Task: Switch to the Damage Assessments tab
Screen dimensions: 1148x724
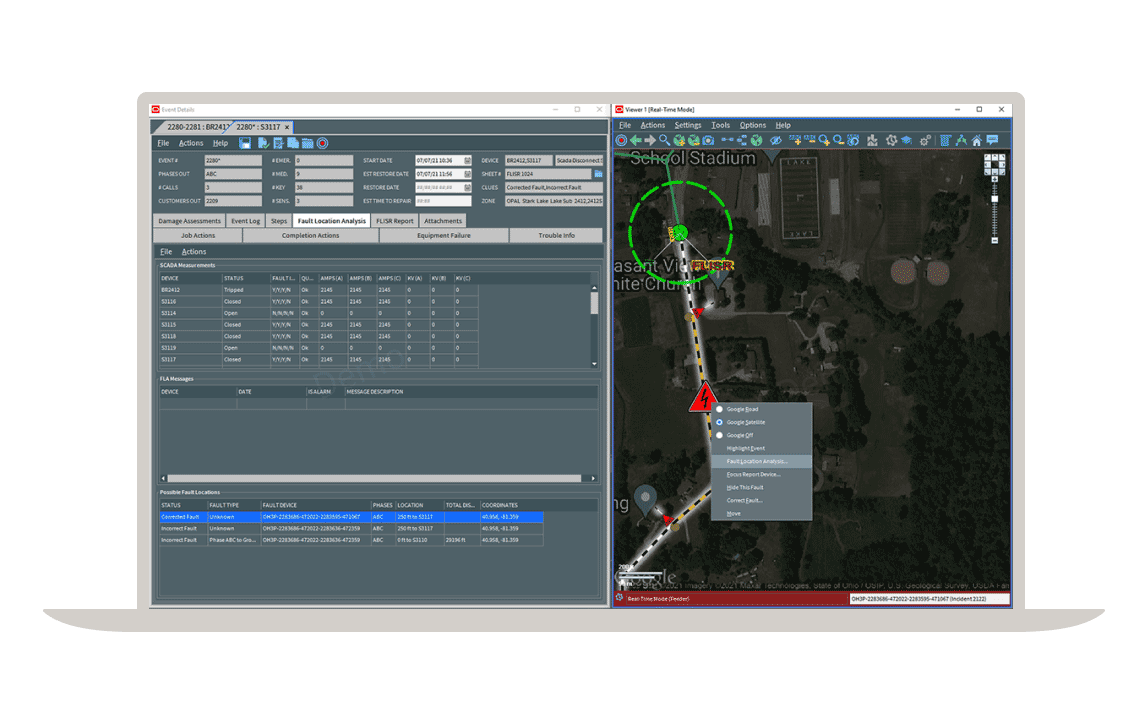Action: point(189,221)
